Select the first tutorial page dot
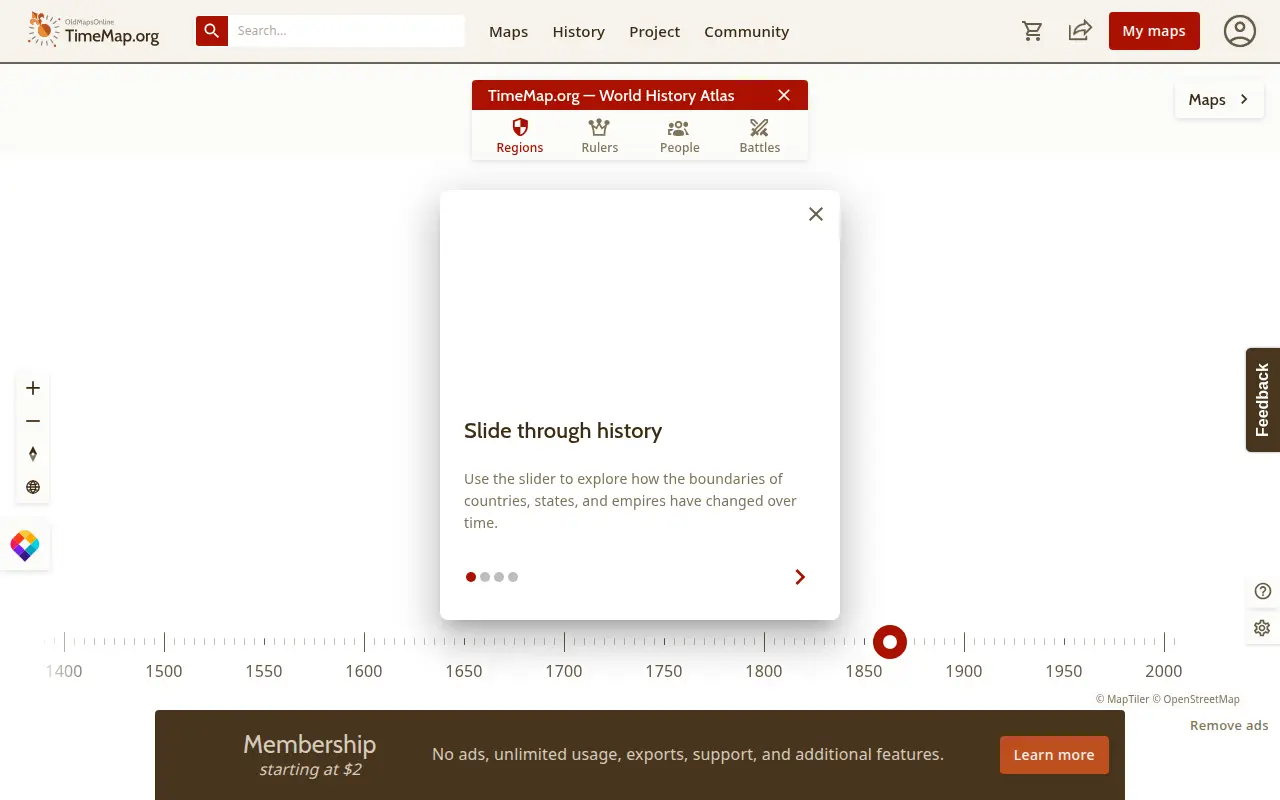Image resolution: width=1280 pixels, height=800 pixels. 471,577
